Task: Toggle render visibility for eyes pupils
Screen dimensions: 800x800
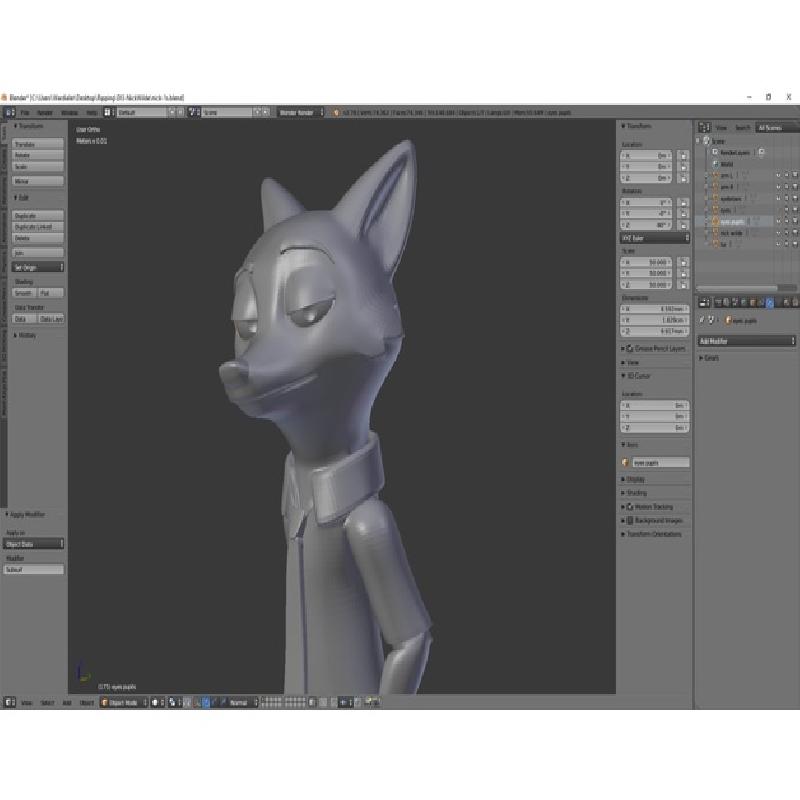Action: pos(795,221)
